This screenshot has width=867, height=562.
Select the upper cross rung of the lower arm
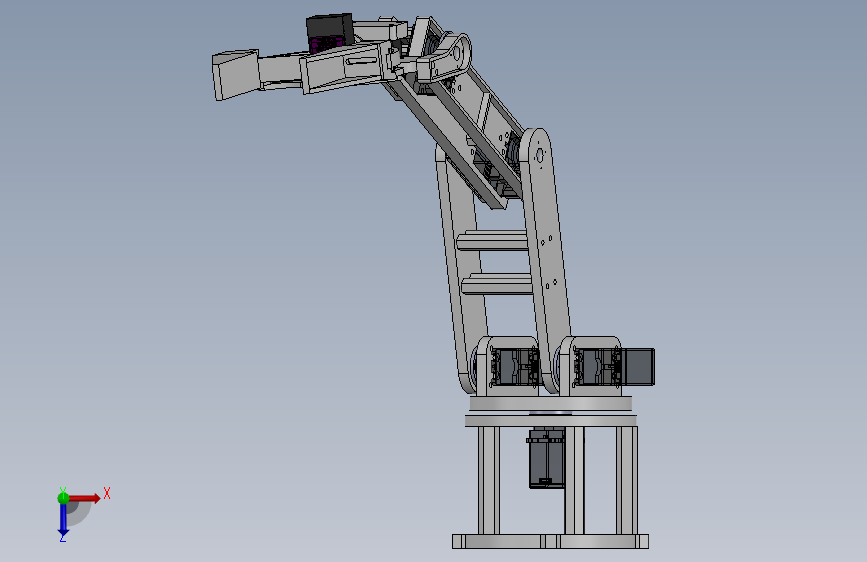coord(492,241)
